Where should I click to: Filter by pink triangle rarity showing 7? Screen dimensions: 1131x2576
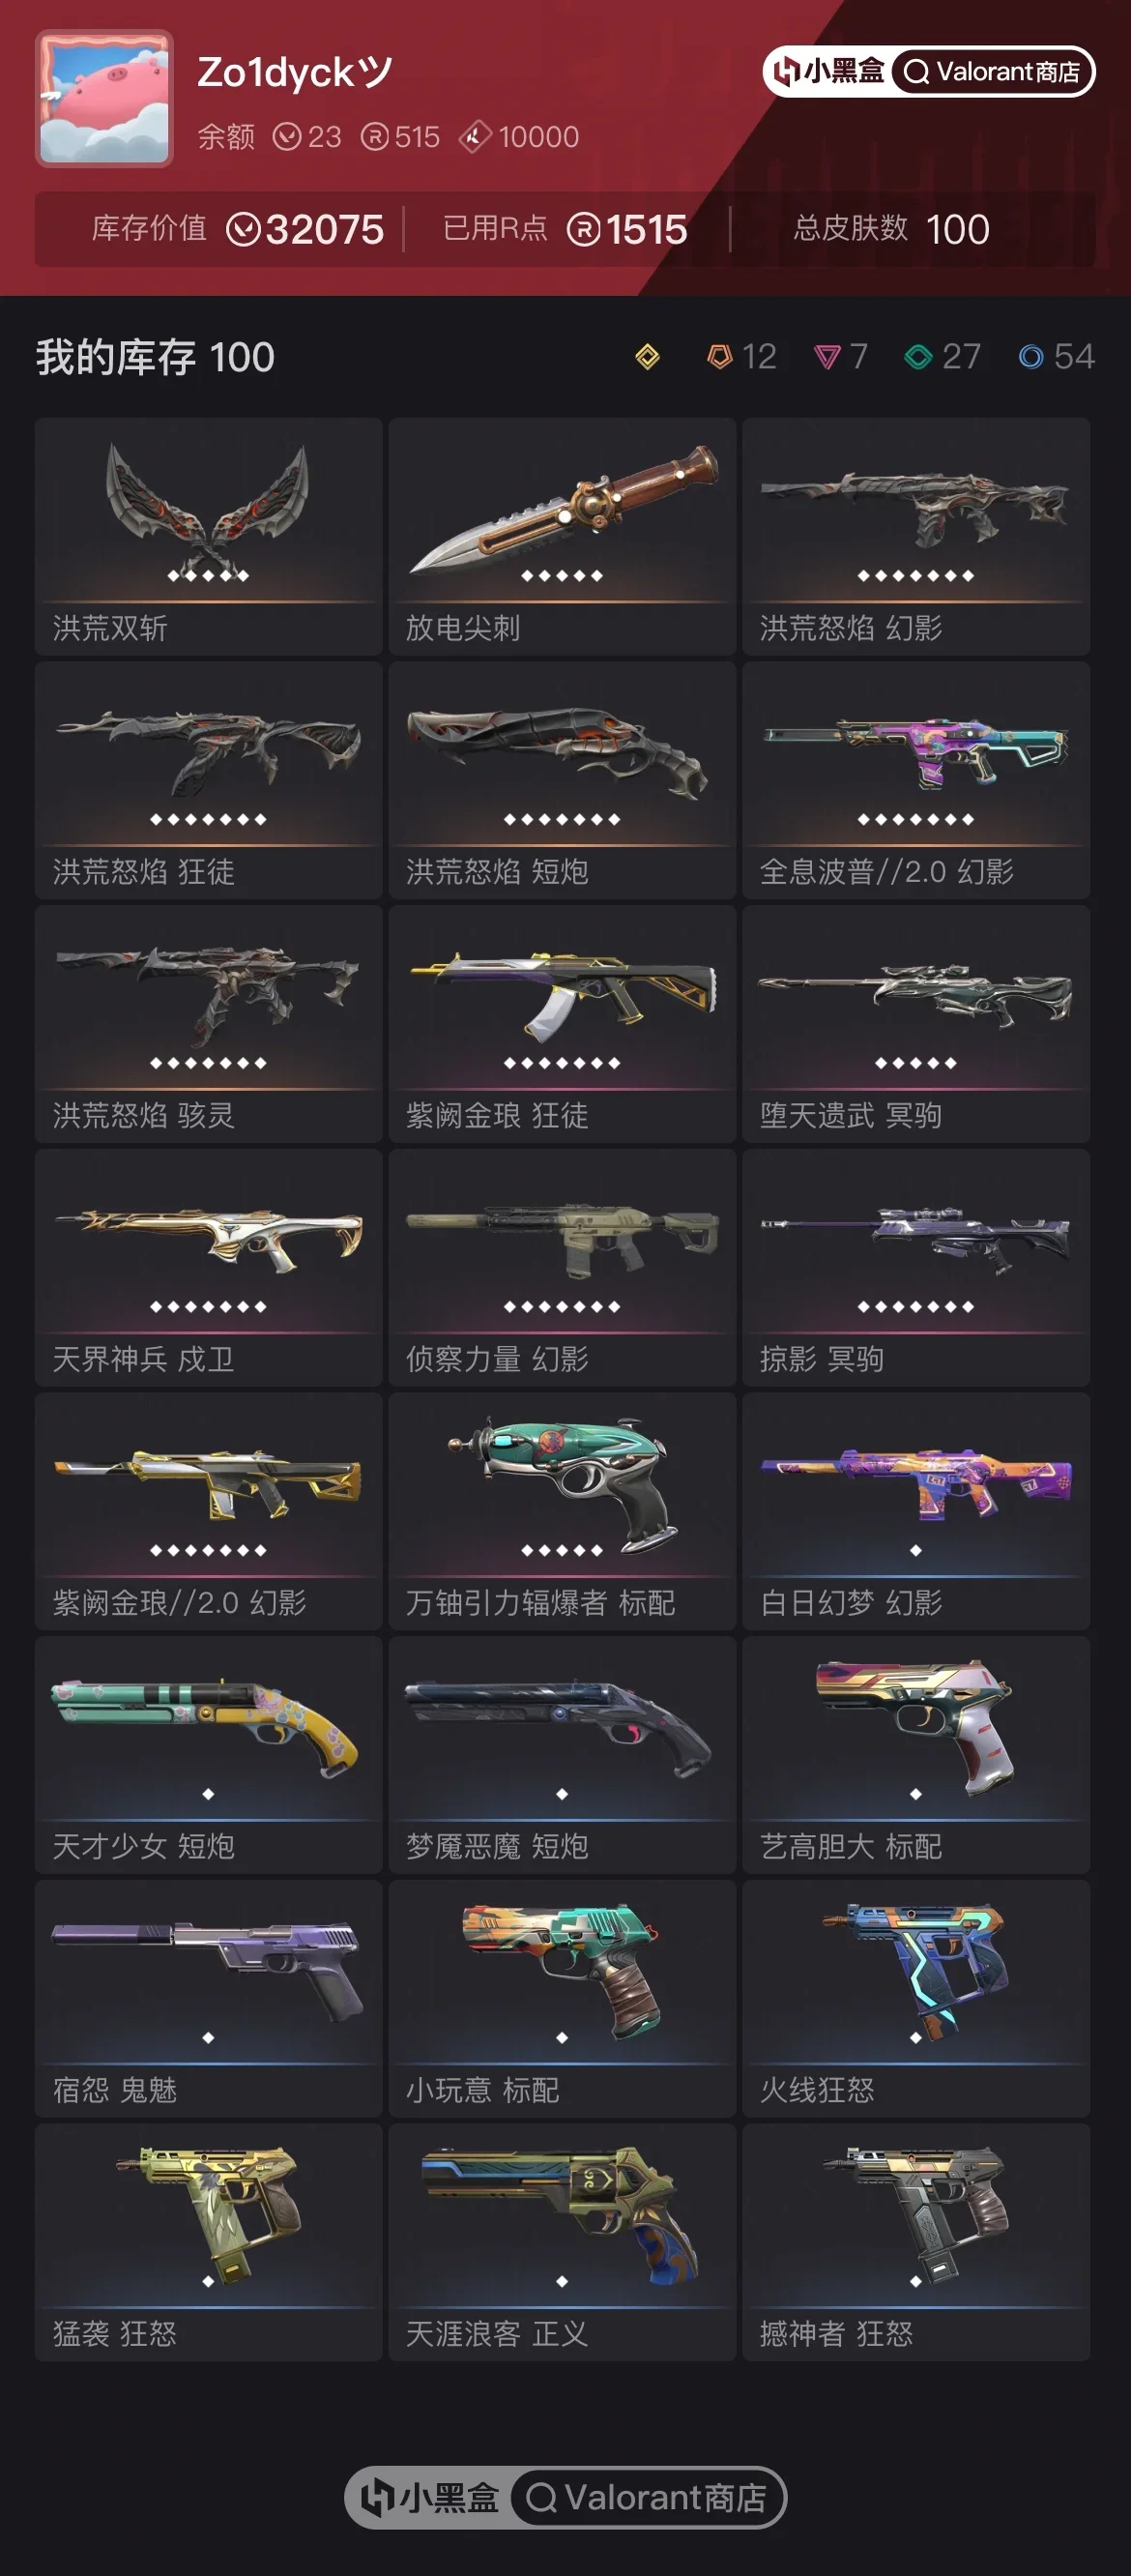tap(840, 357)
